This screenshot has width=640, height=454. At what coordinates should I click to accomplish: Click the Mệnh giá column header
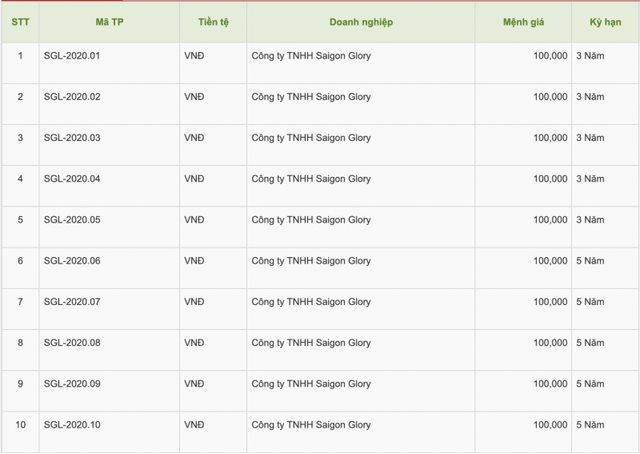click(x=523, y=22)
